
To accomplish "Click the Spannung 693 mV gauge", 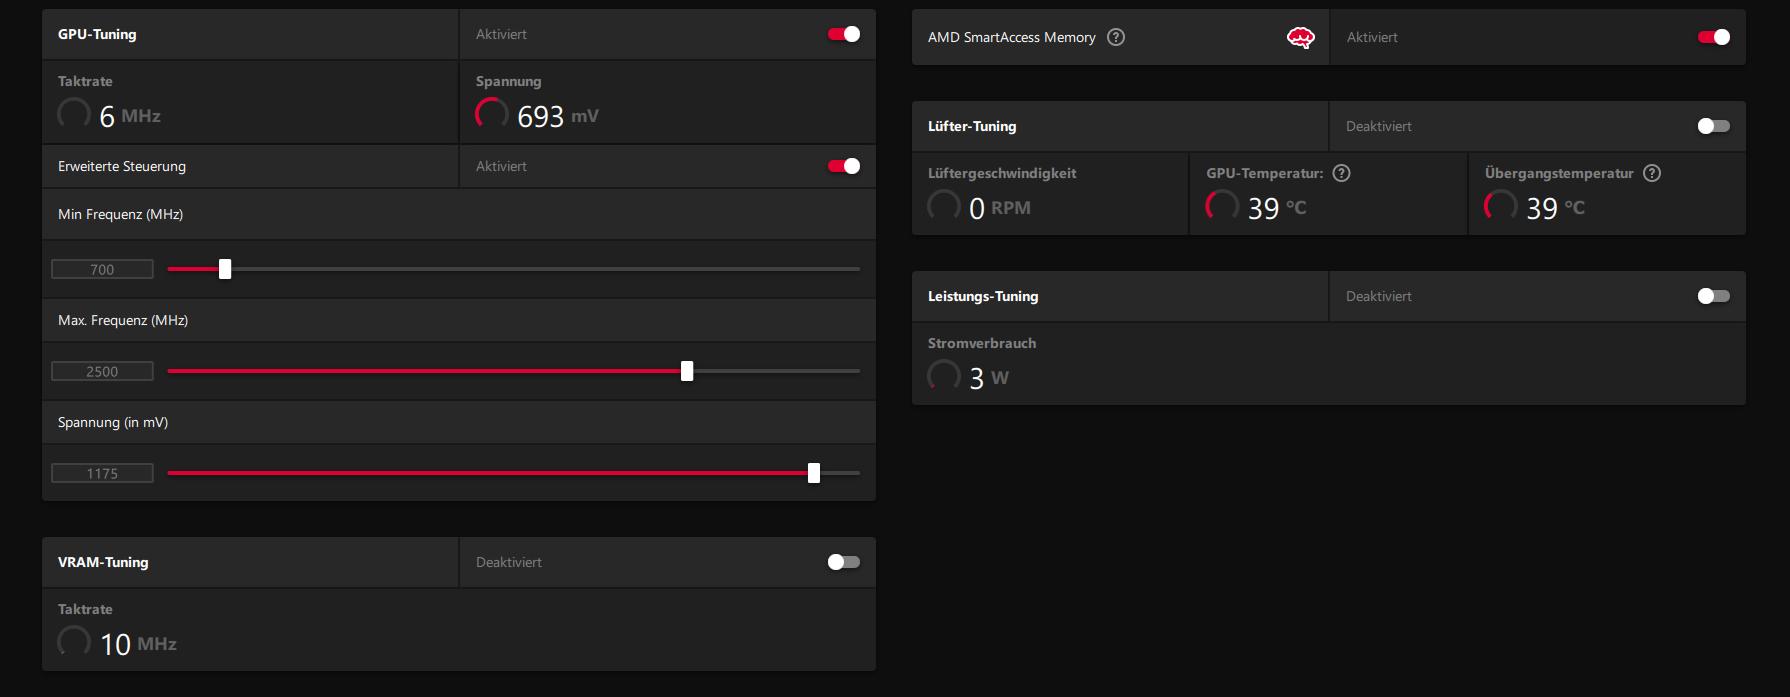I will click(492, 114).
